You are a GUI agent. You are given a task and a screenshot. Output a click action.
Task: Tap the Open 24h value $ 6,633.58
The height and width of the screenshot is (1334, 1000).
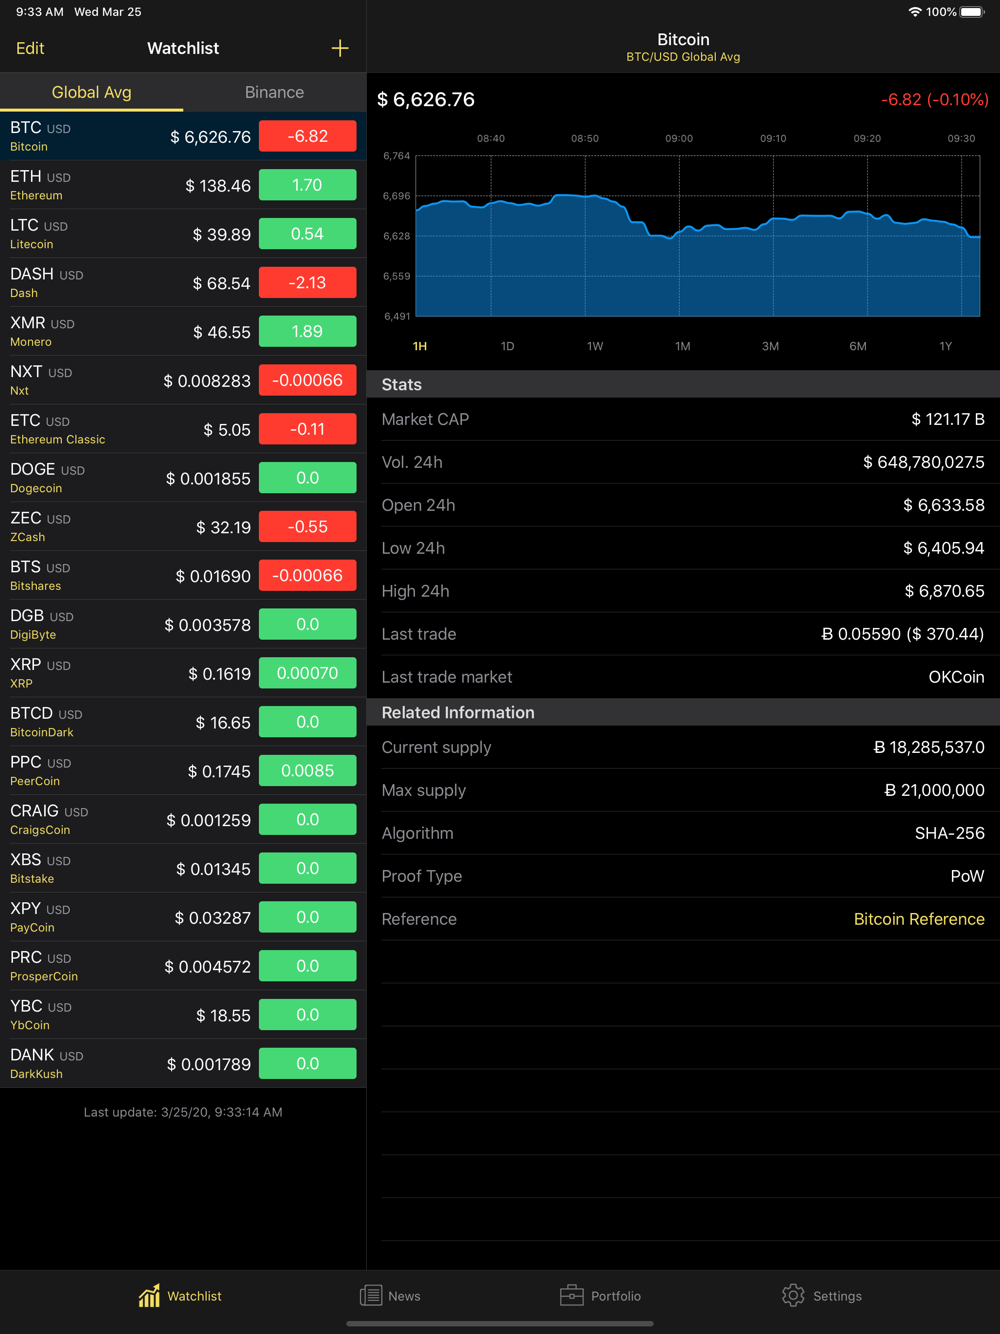[x=944, y=505]
